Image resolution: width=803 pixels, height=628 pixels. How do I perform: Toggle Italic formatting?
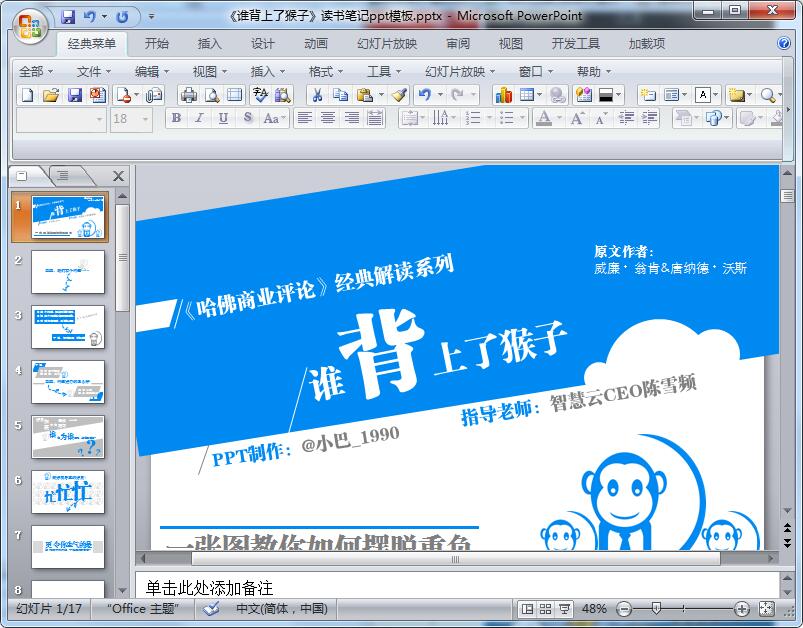(199, 118)
